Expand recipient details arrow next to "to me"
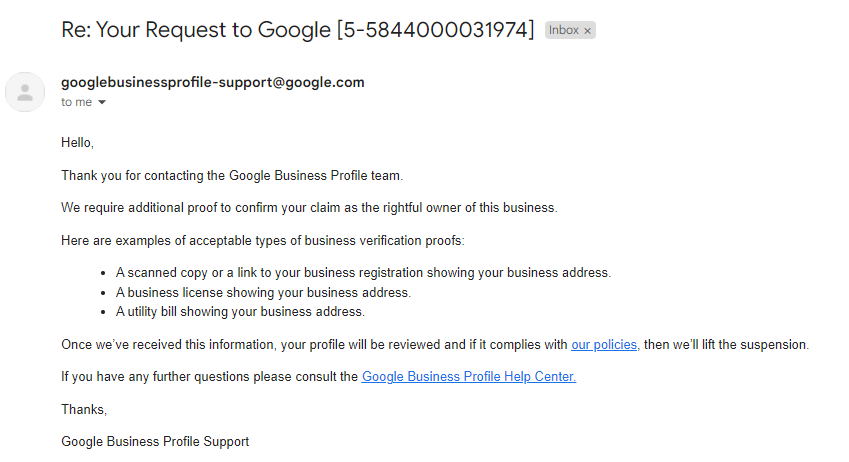The image size is (849, 462). [102, 102]
